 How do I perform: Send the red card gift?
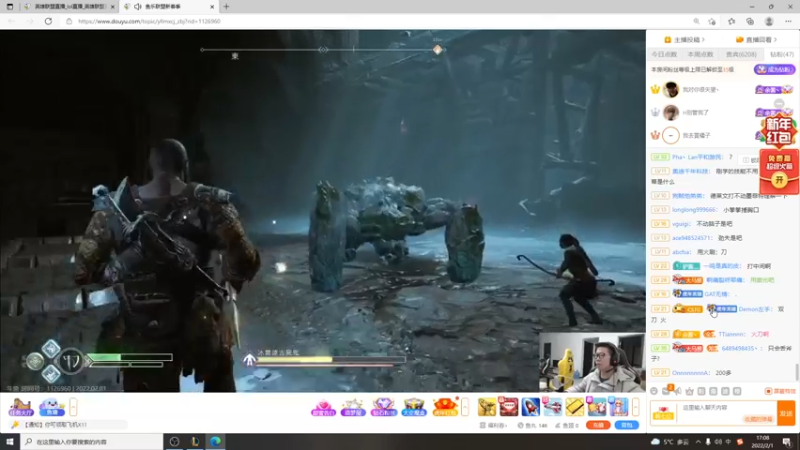tap(508, 407)
